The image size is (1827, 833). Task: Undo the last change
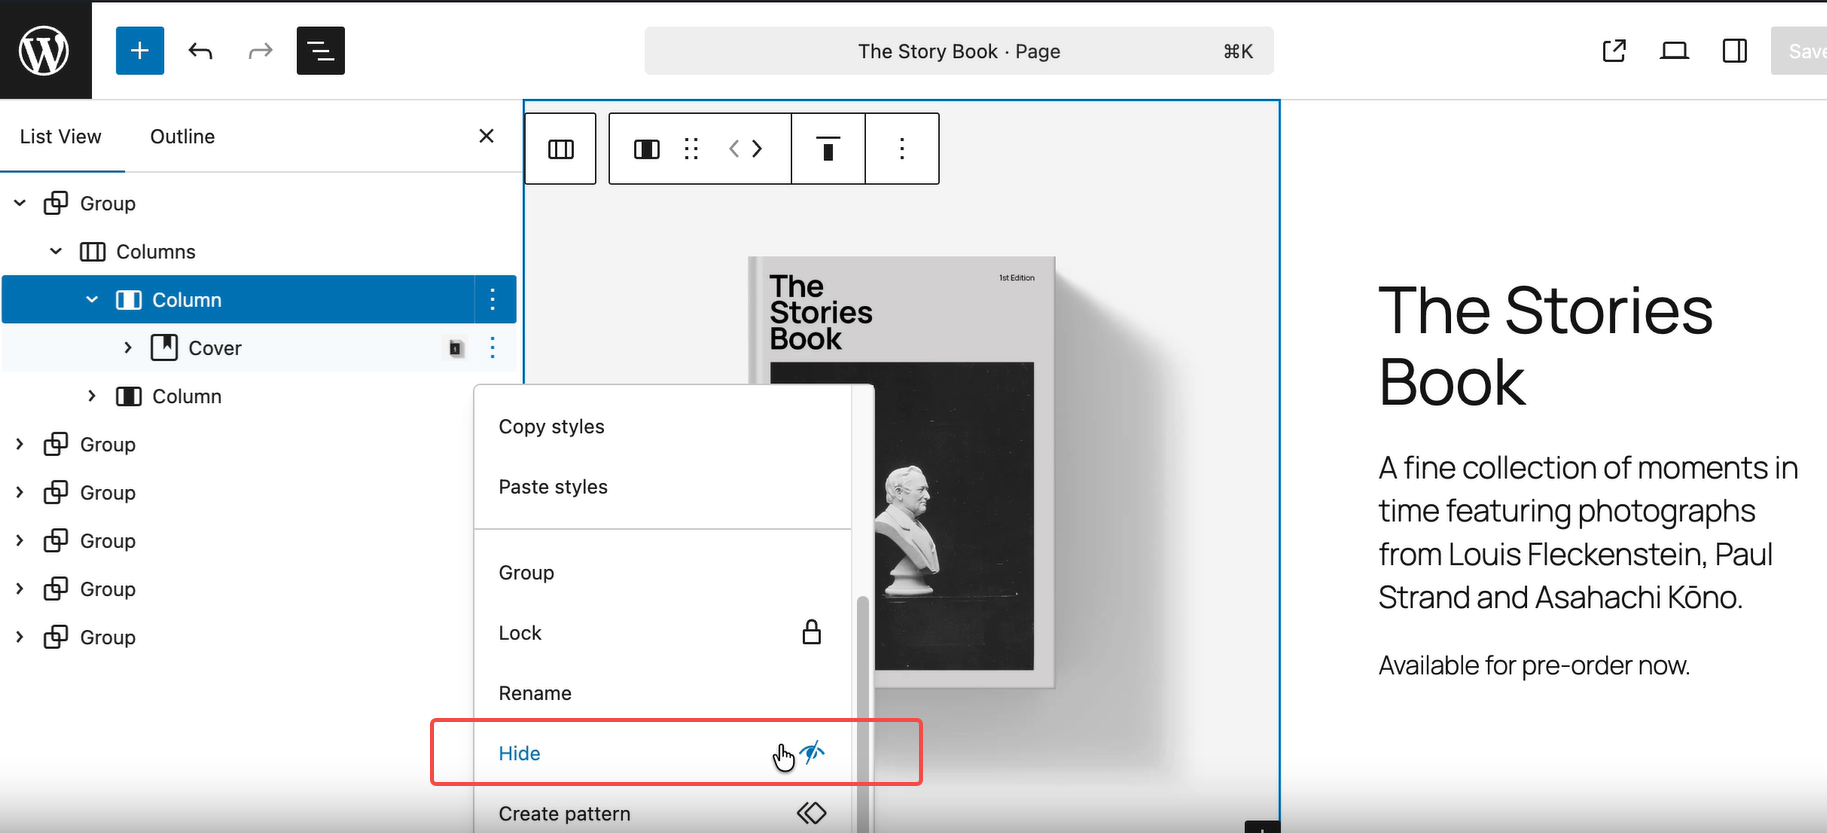[x=200, y=50]
